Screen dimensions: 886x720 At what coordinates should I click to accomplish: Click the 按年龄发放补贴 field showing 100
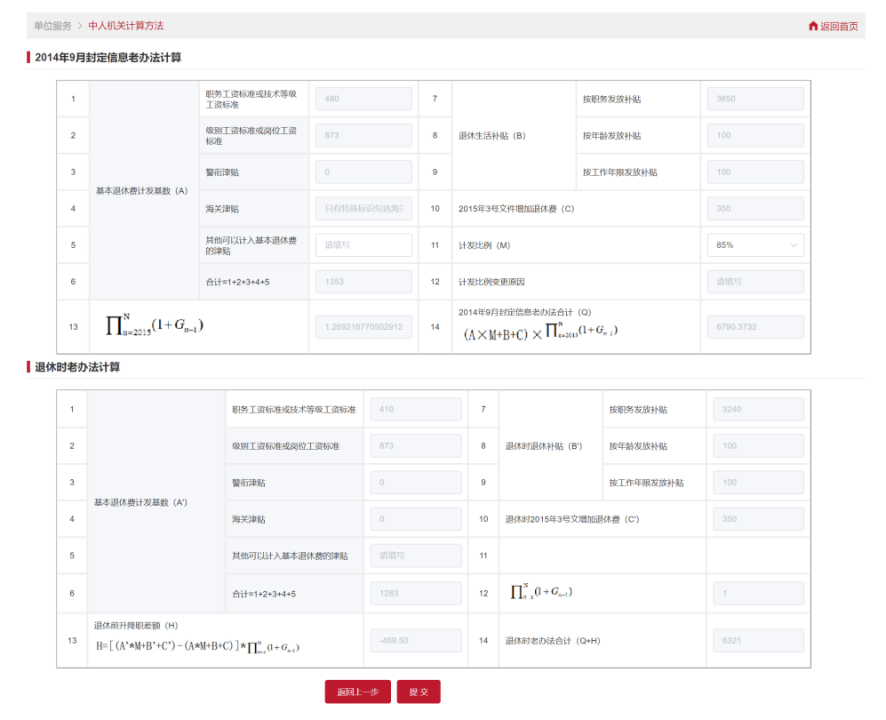pos(755,135)
